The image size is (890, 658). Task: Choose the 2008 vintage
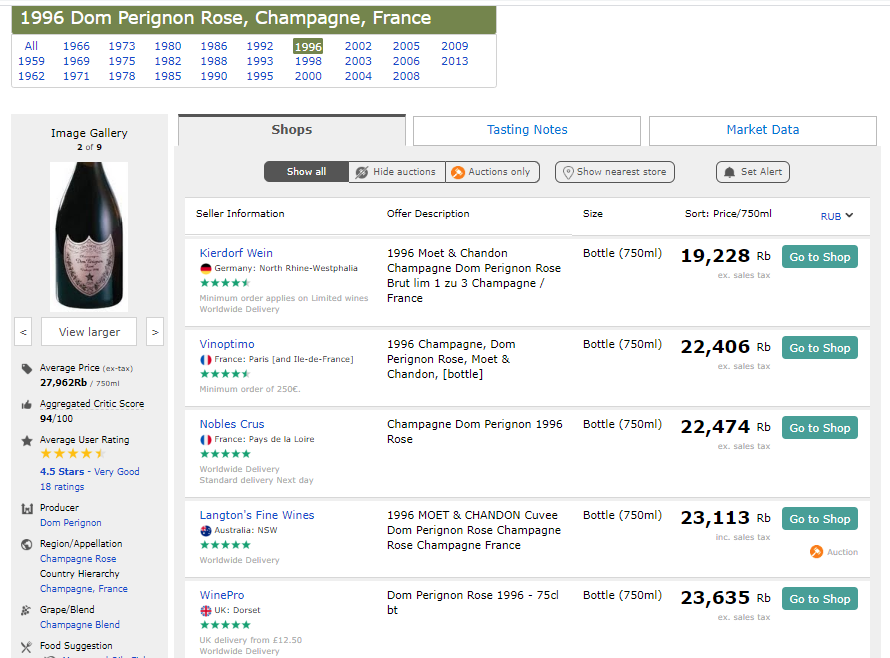point(406,76)
